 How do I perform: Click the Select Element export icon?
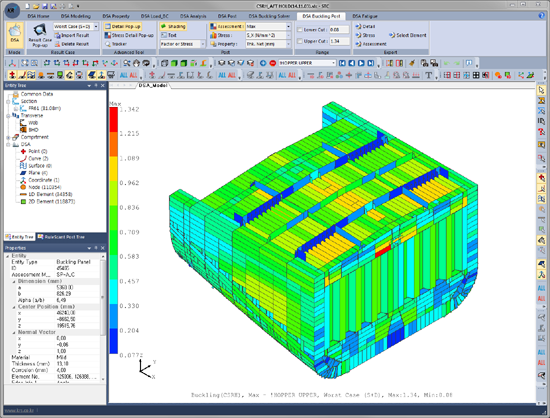tap(408, 35)
